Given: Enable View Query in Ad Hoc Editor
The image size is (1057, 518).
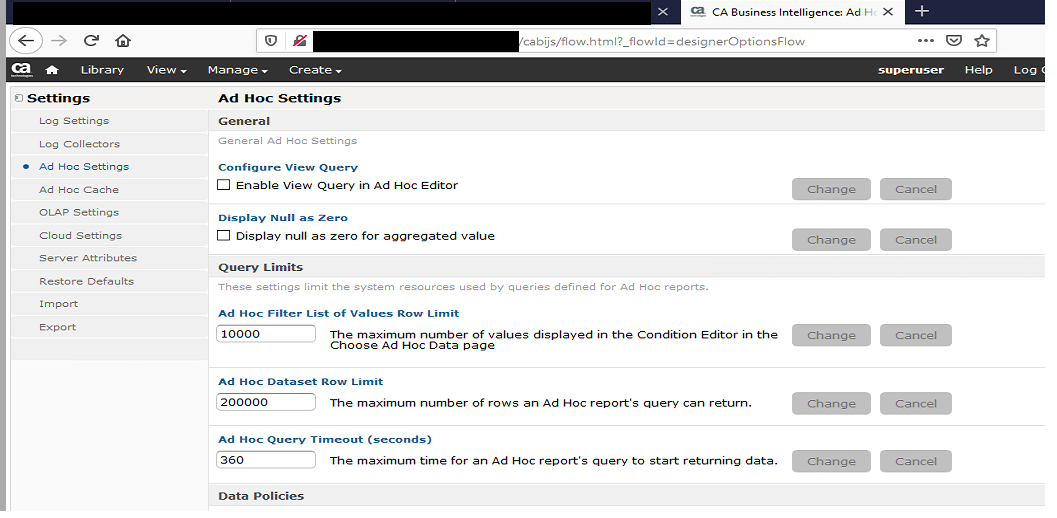Looking at the screenshot, I should click(x=224, y=185).
